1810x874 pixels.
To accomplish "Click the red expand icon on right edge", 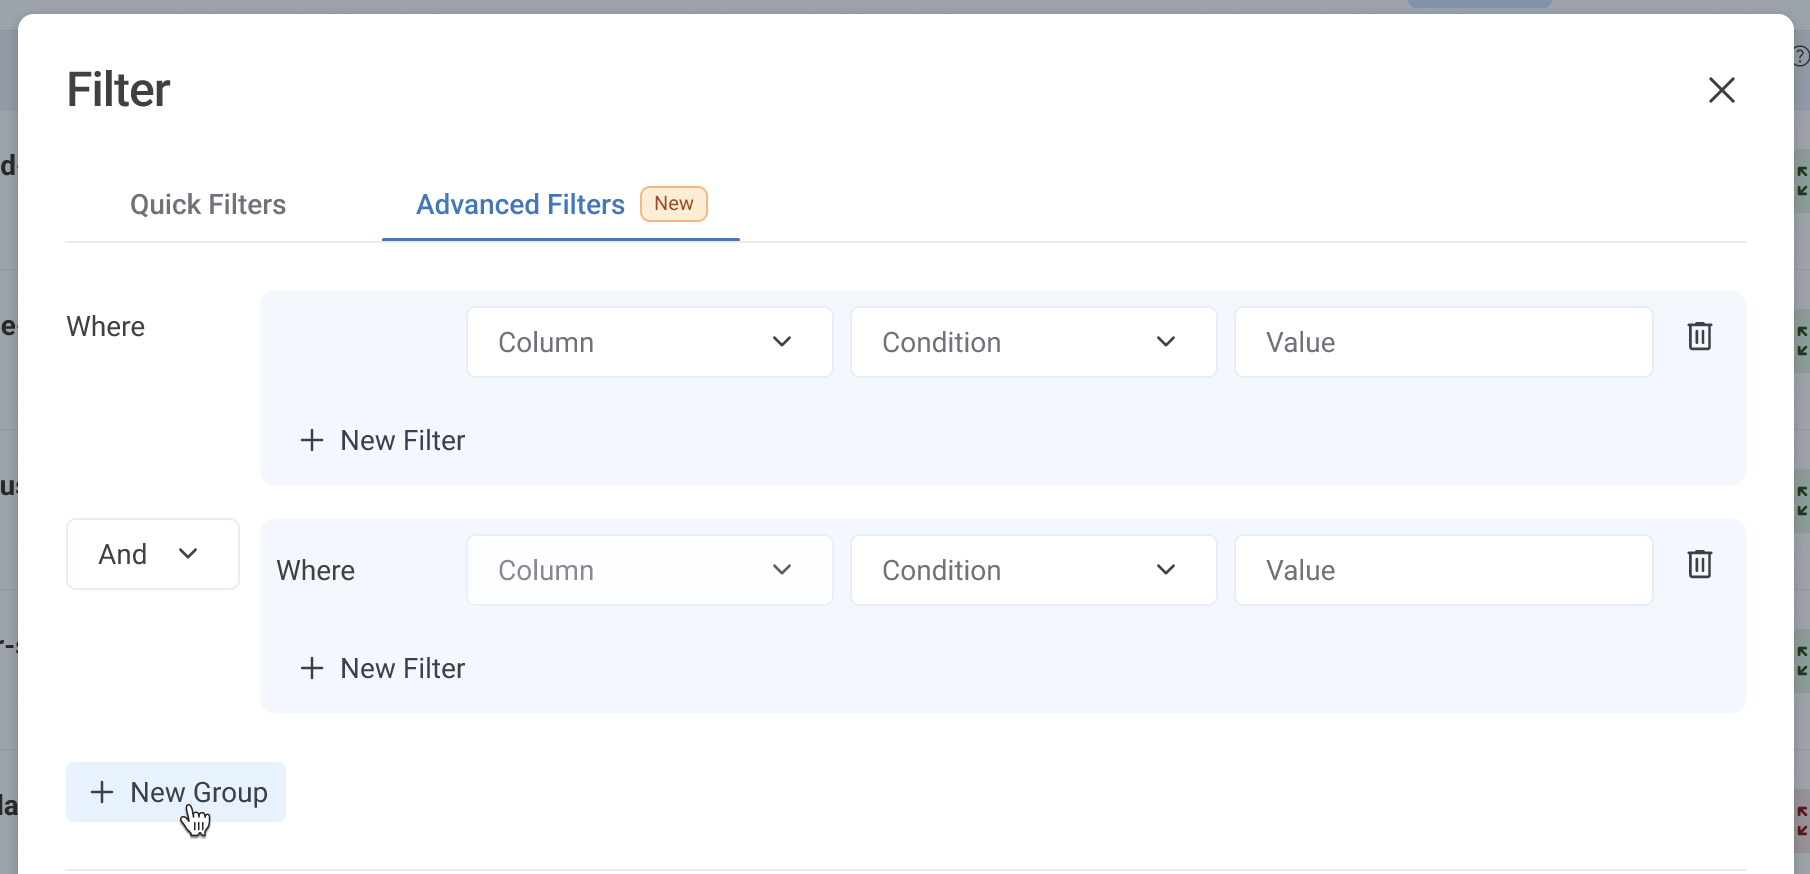I will point(1802,821).
